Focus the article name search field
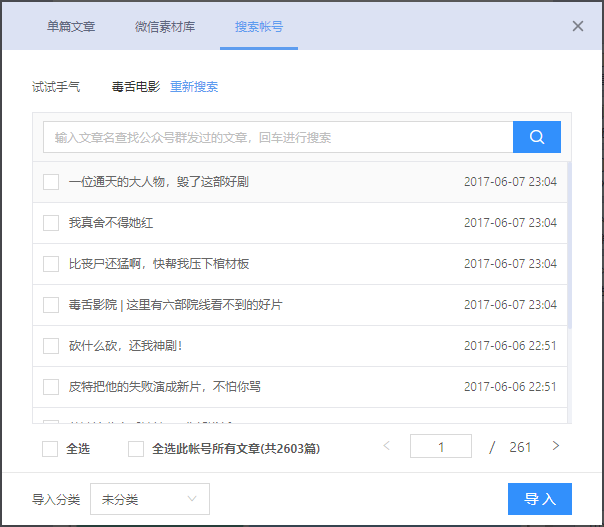 (x=278, y=137)
